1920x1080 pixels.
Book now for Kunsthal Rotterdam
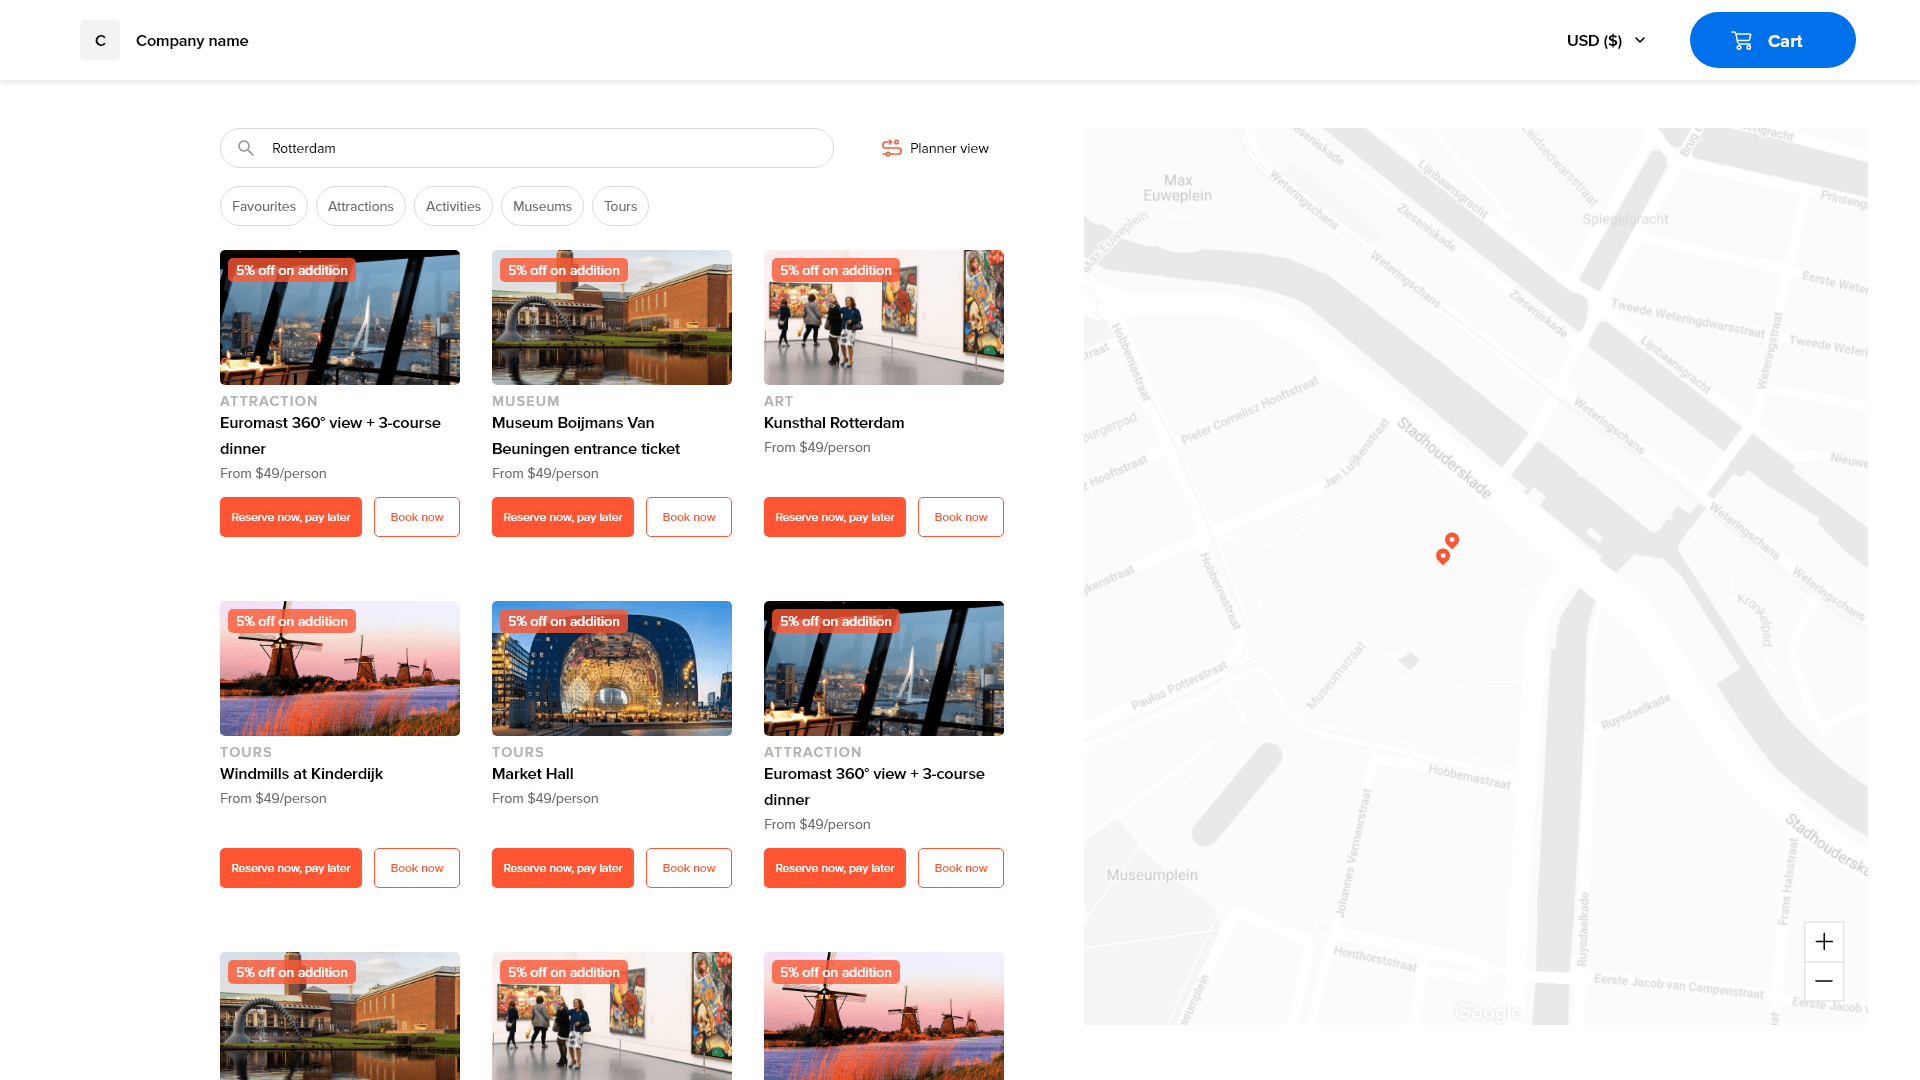pos(960,517)
